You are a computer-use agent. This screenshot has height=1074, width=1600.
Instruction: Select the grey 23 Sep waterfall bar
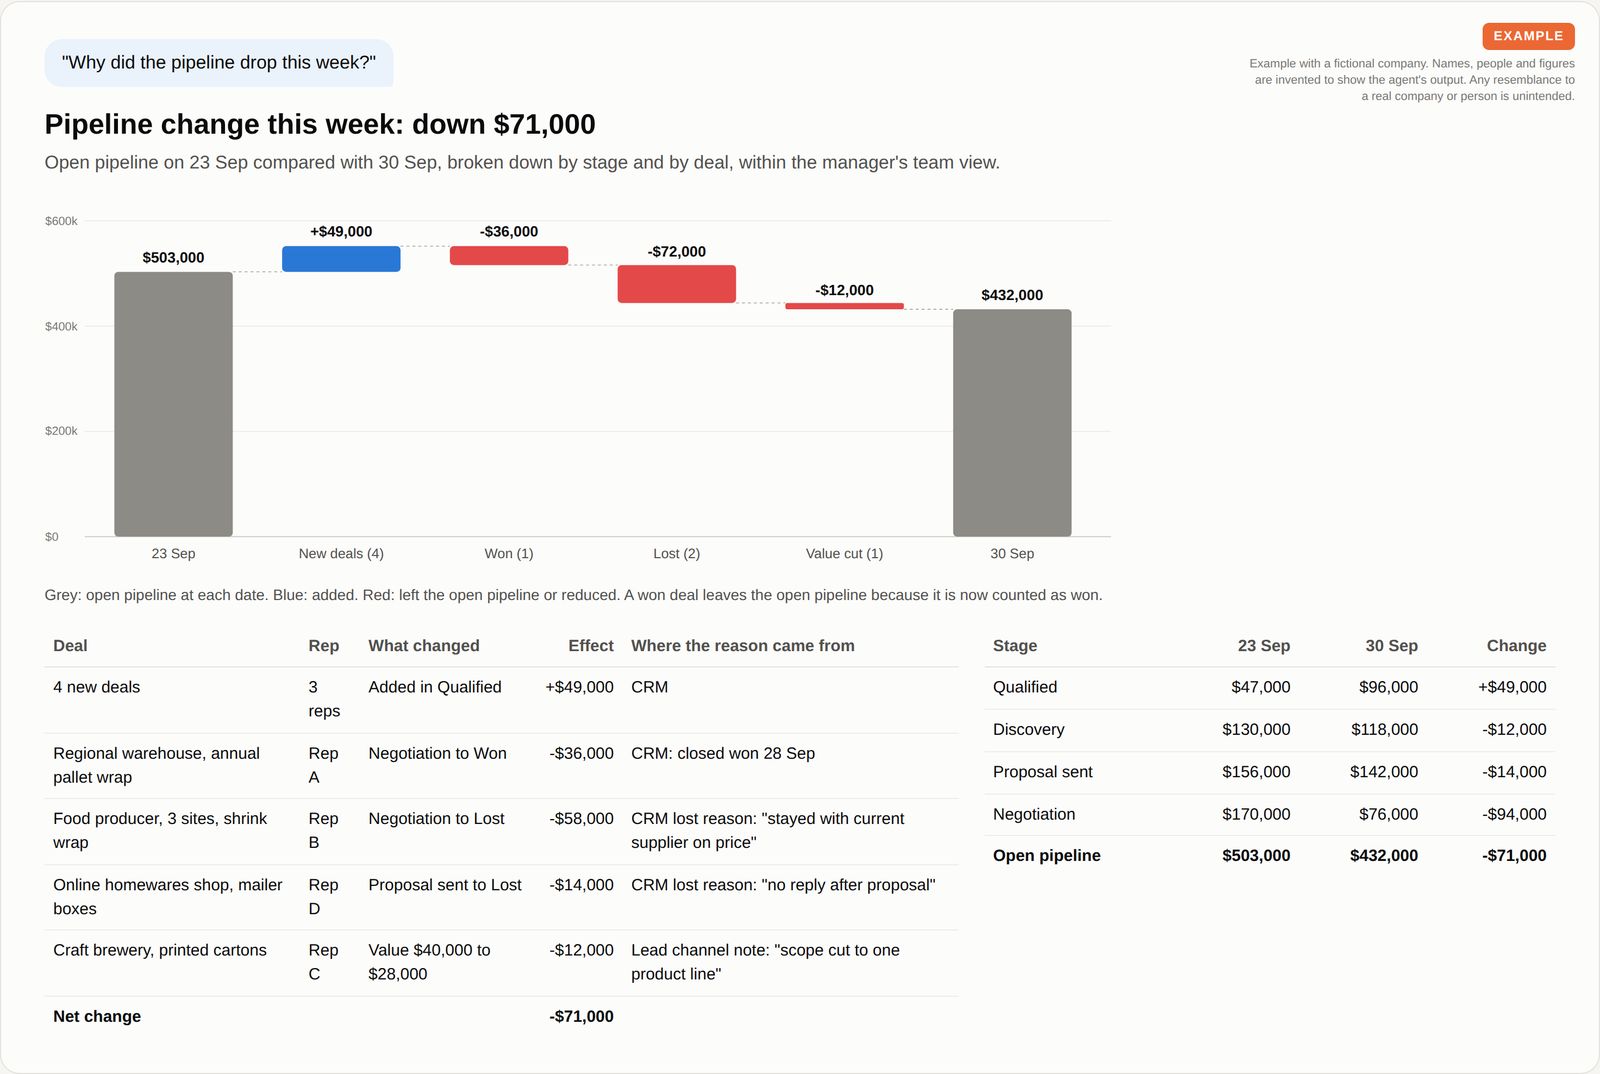[173, 404]
